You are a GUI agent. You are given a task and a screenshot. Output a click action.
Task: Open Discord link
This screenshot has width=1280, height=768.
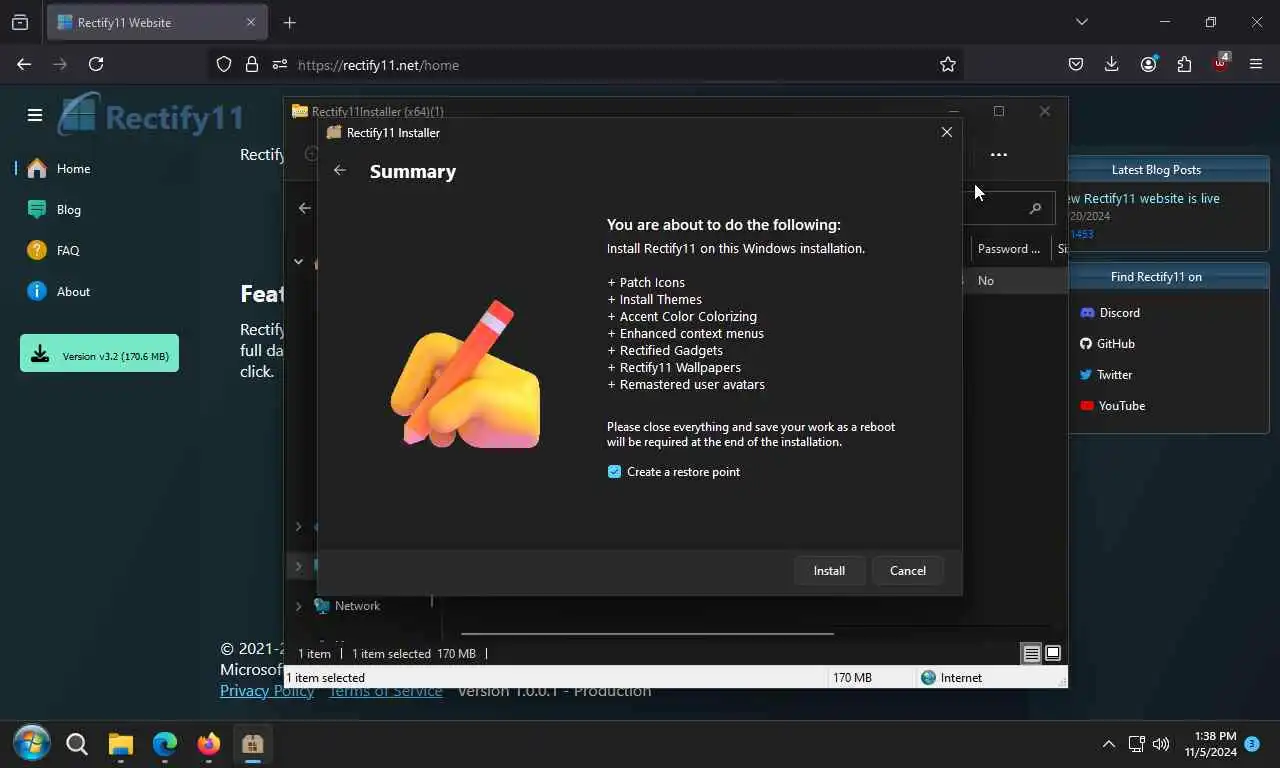coord(1110,312)
